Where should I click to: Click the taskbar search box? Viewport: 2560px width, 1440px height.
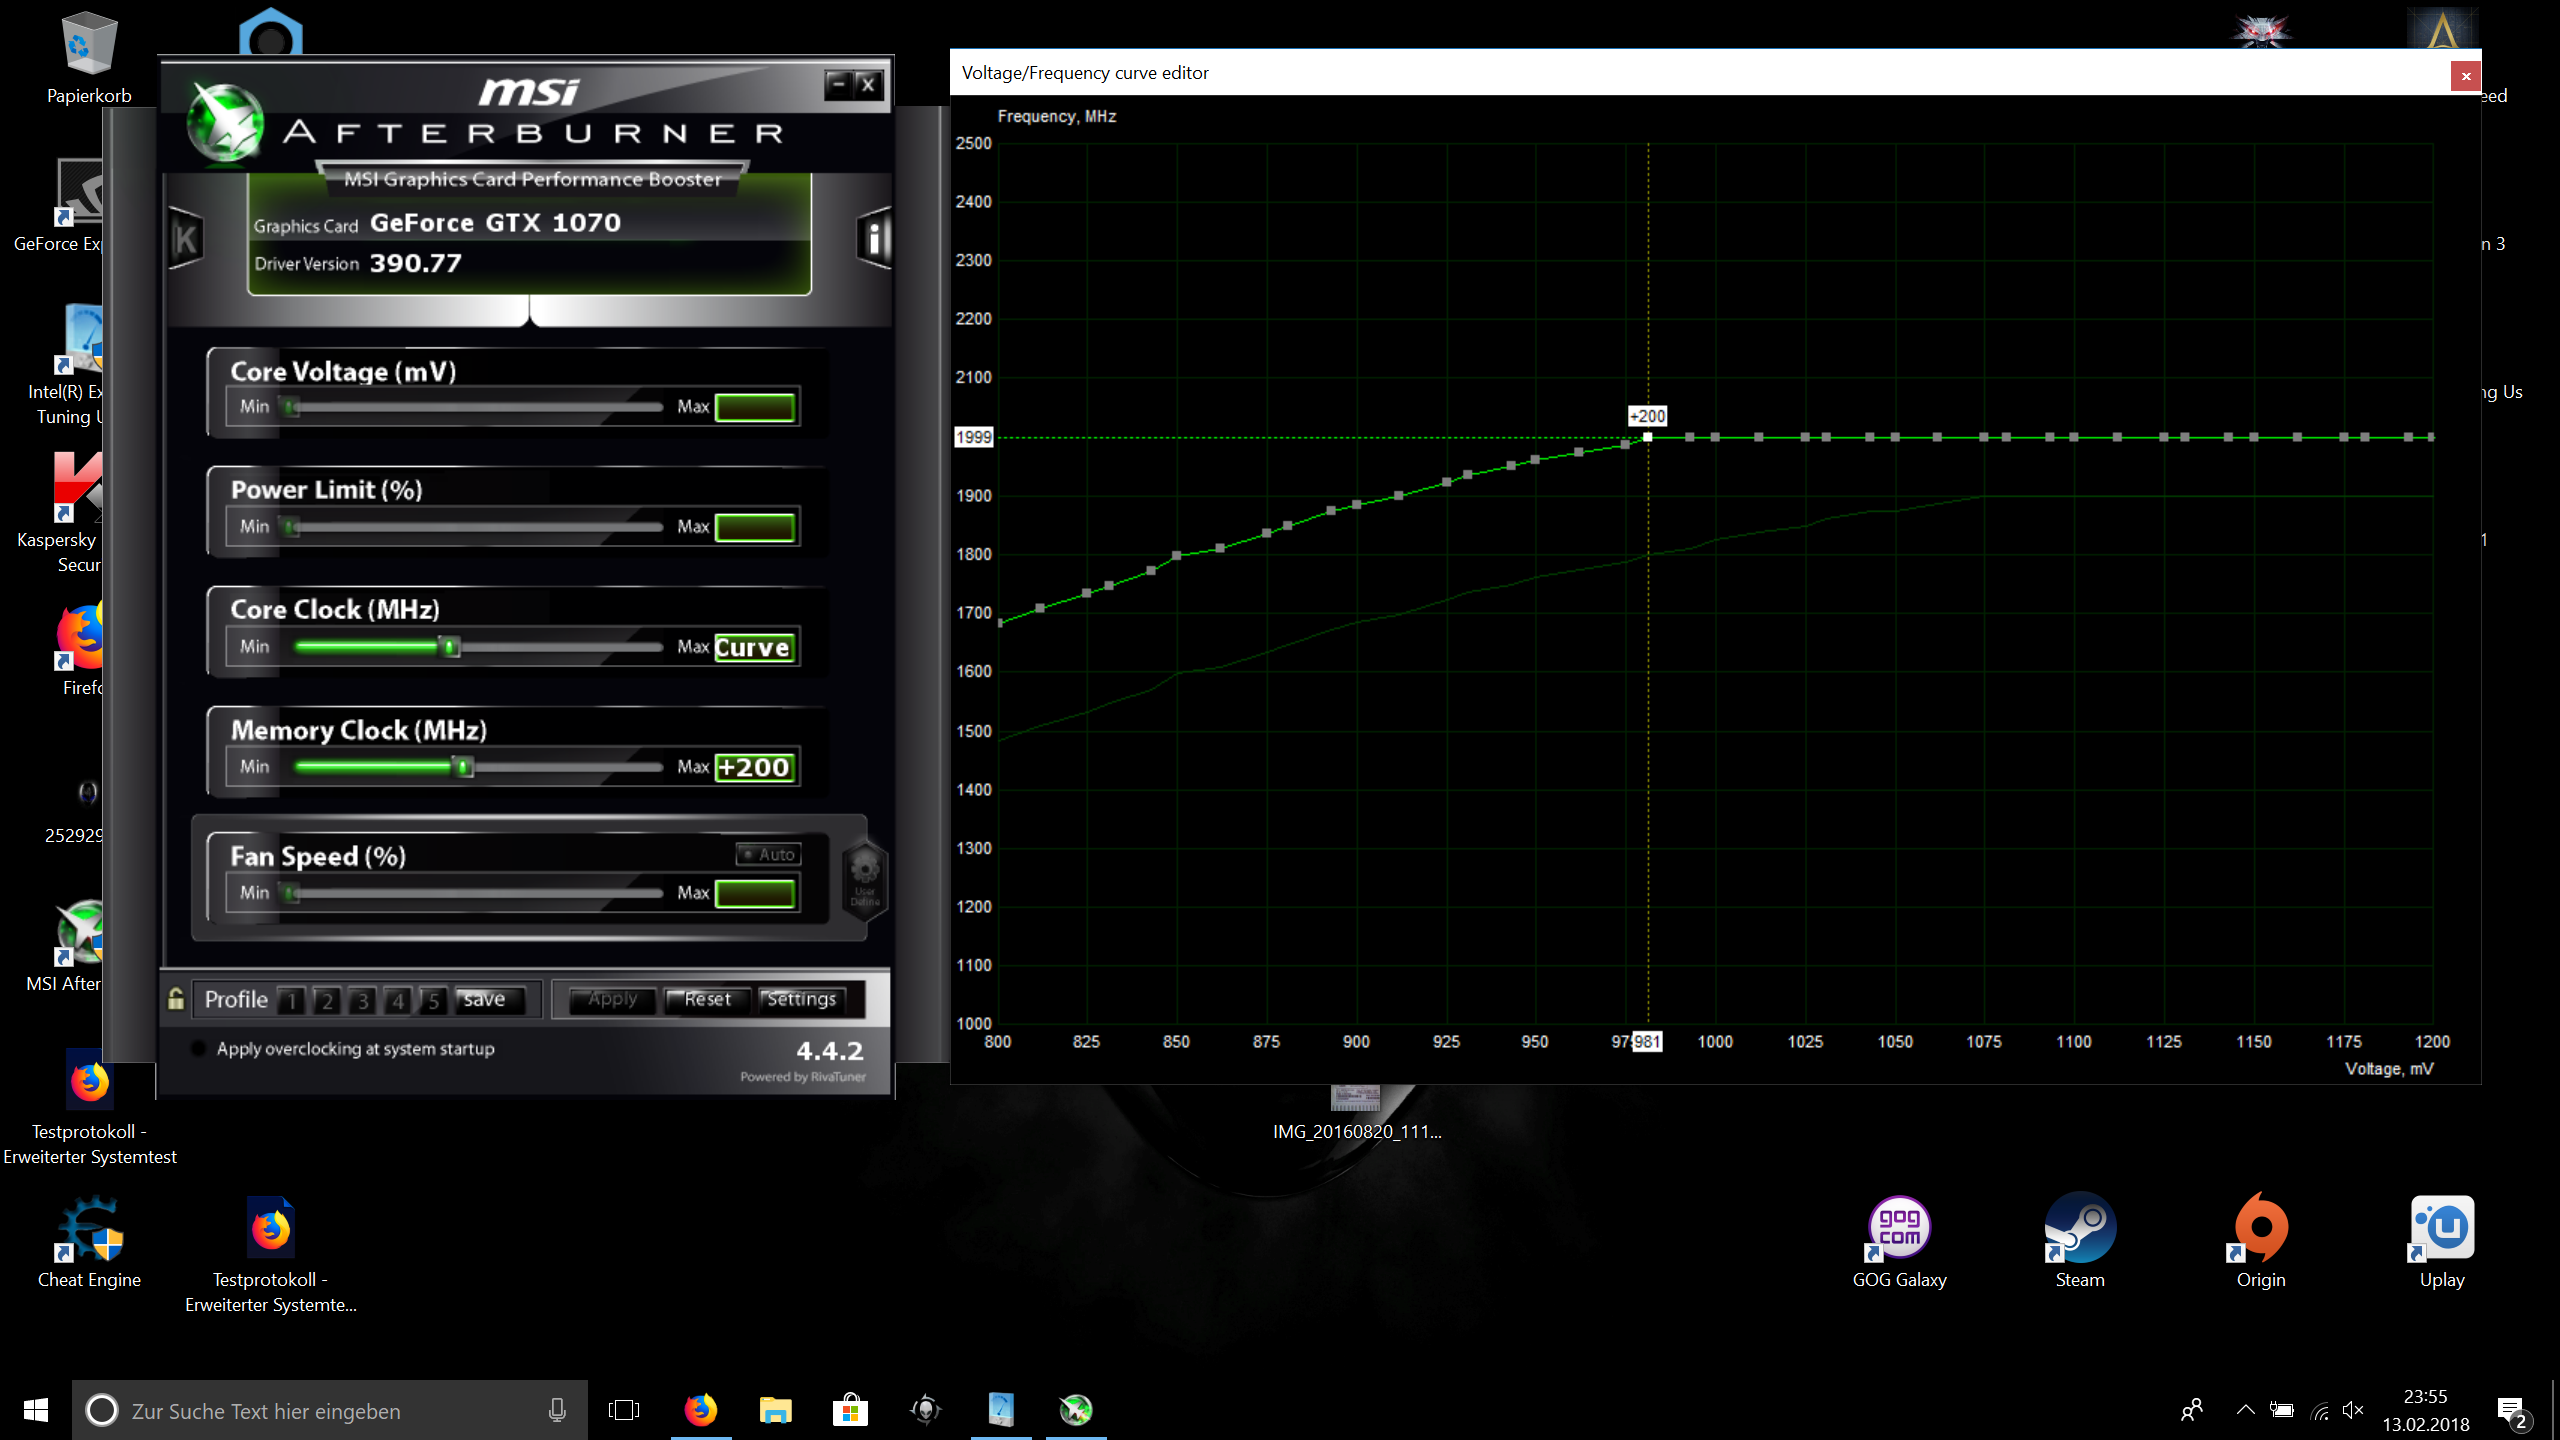pos(330,1410)
